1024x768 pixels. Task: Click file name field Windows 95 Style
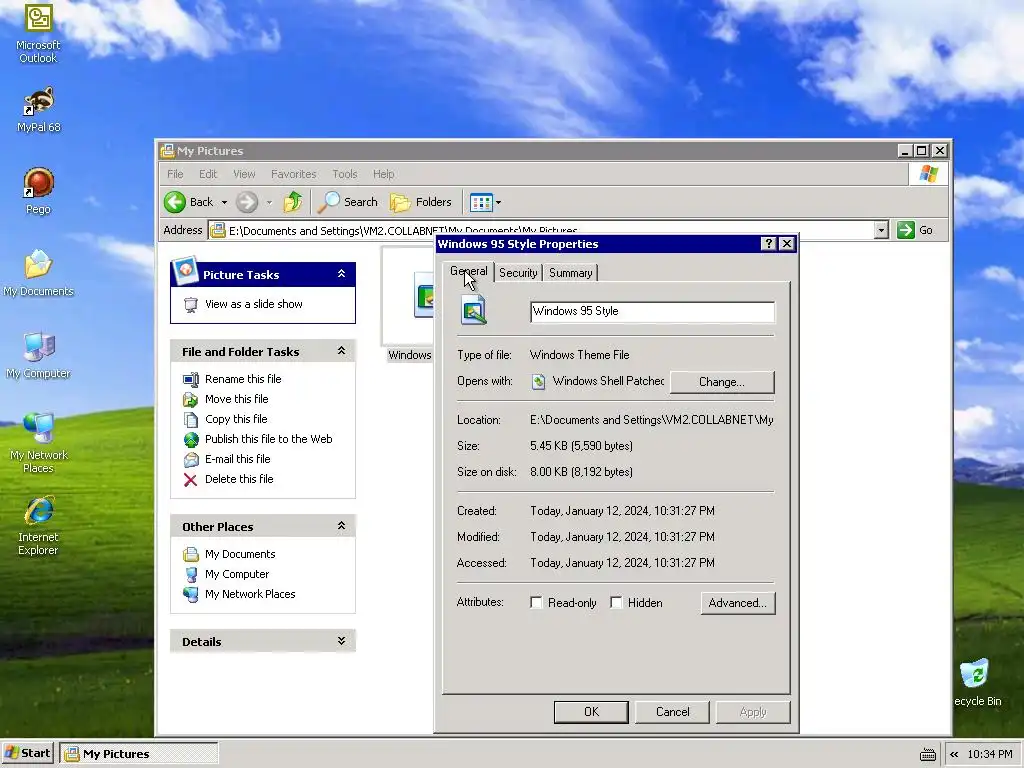pos(652,312)
